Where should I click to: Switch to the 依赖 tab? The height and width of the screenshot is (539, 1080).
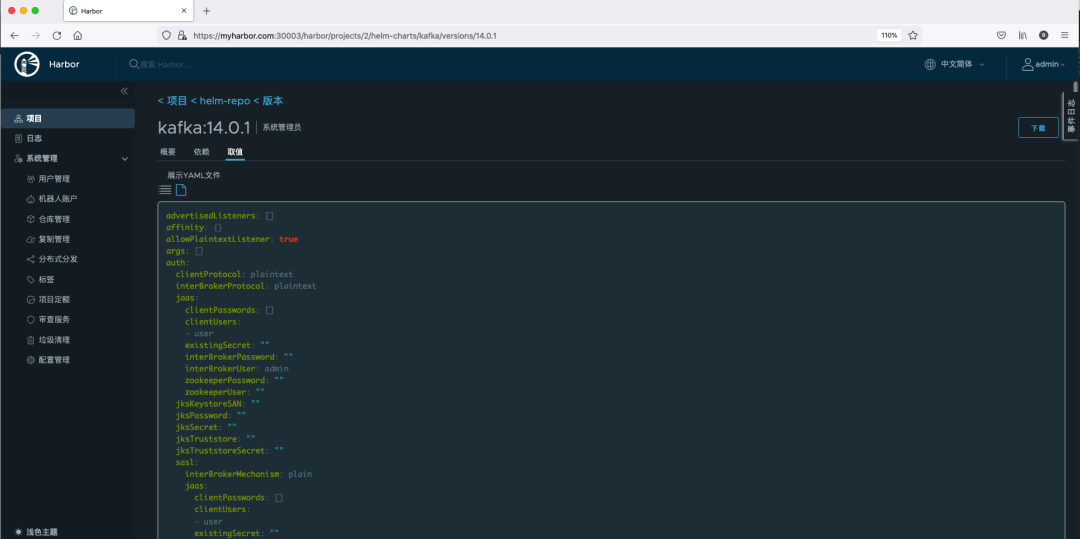coord(202,151)
